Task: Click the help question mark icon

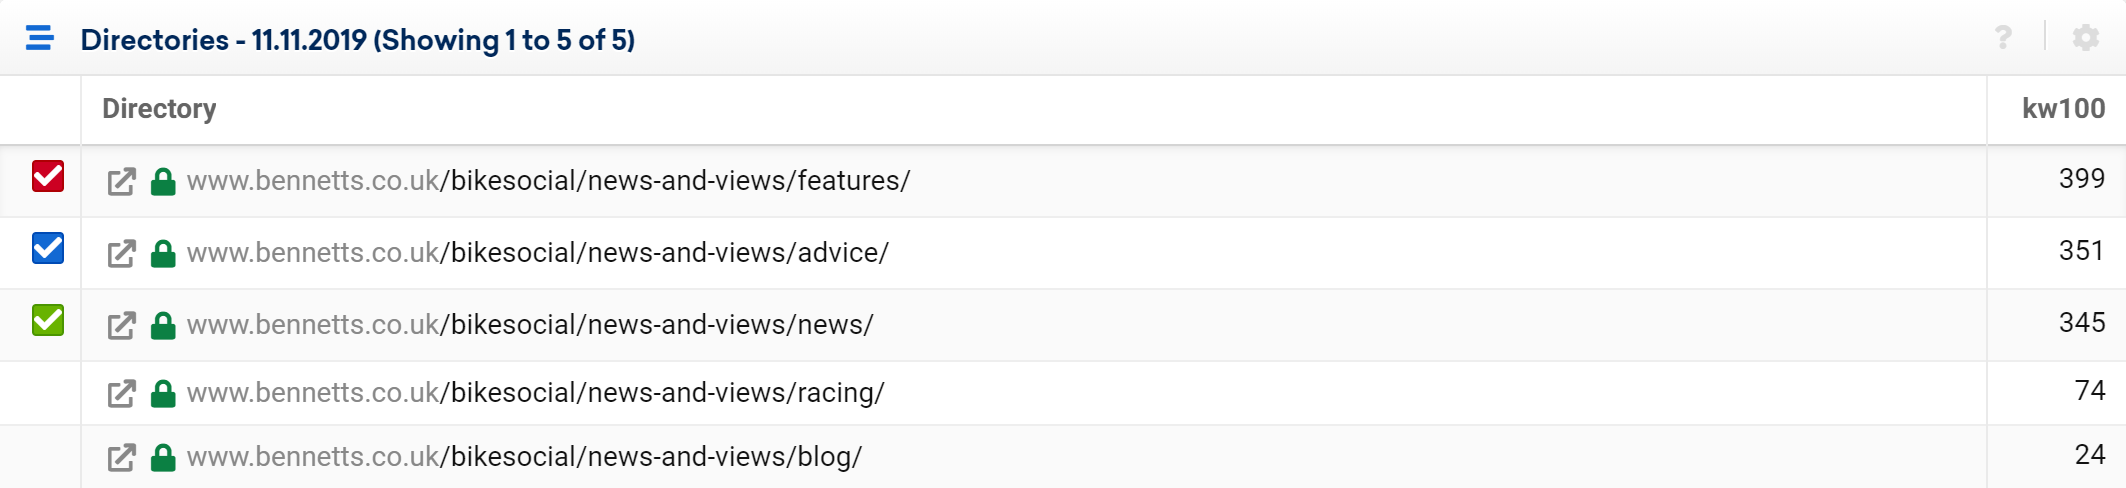Action: click(2003, 38)
